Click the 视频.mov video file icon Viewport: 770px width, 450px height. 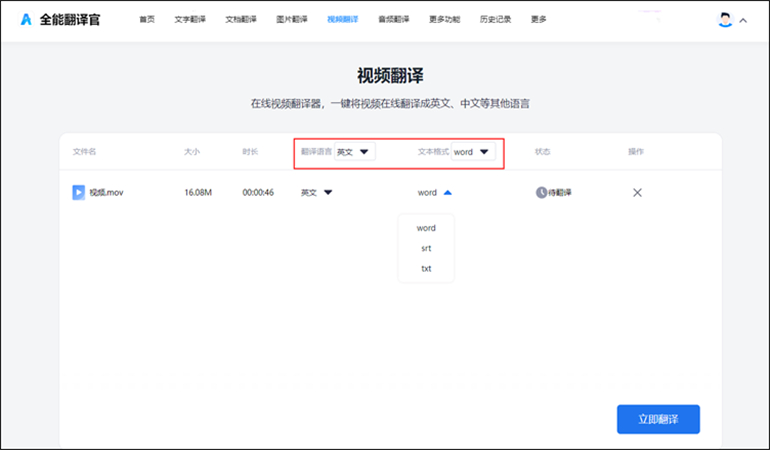point(78,192)
